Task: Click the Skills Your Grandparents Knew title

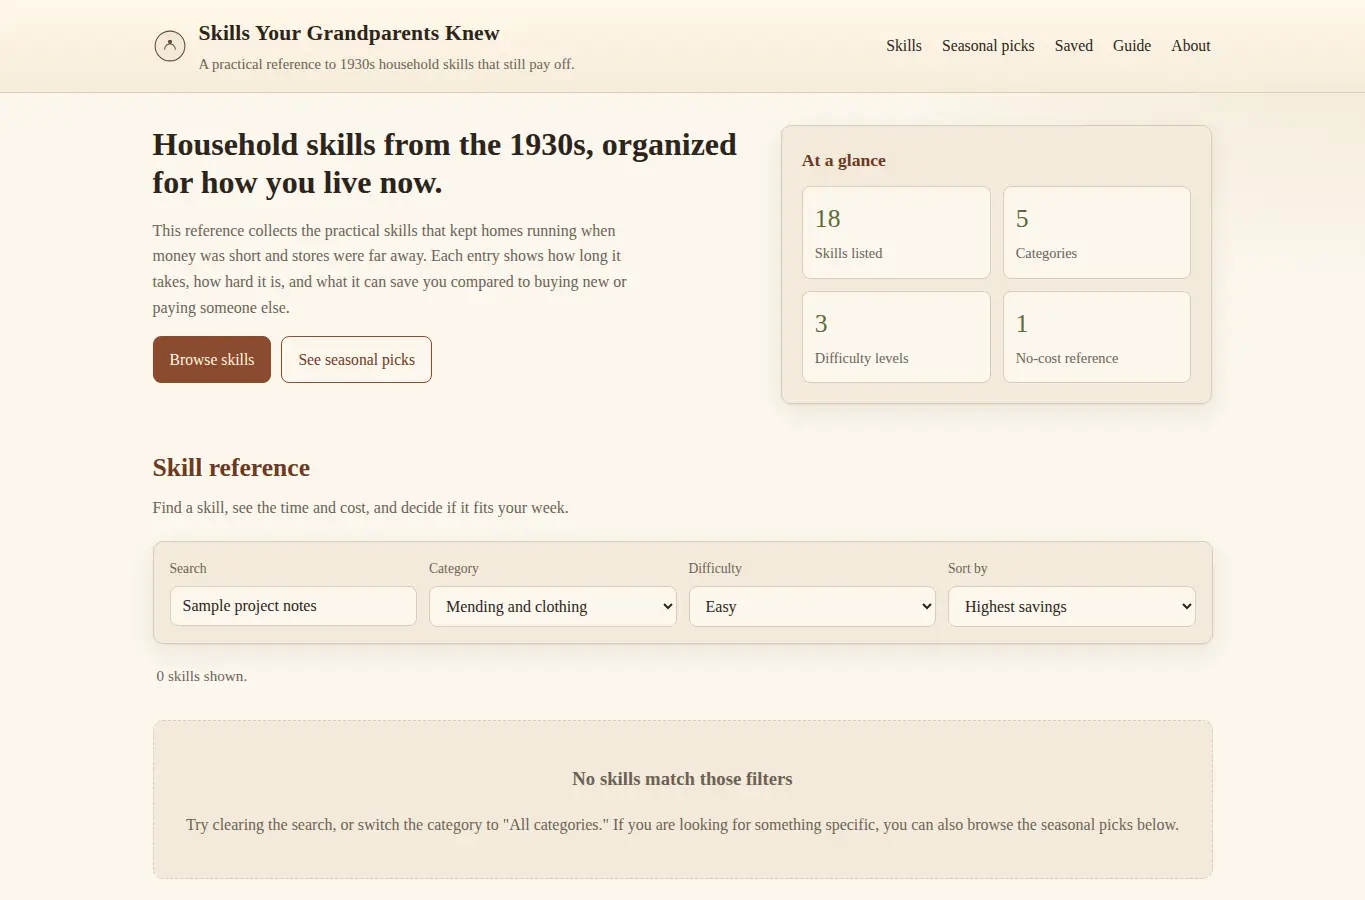Action: [349, 33]
